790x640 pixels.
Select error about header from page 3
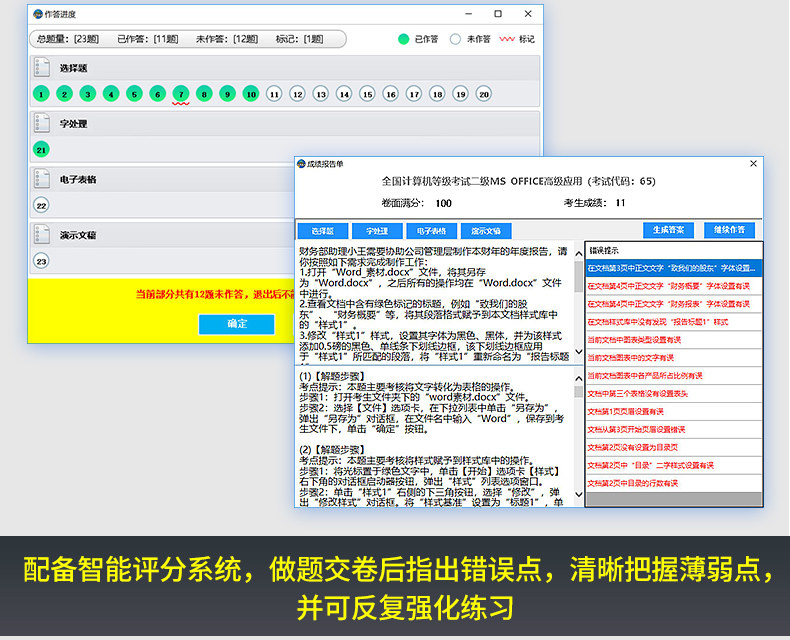coord(674,429)
